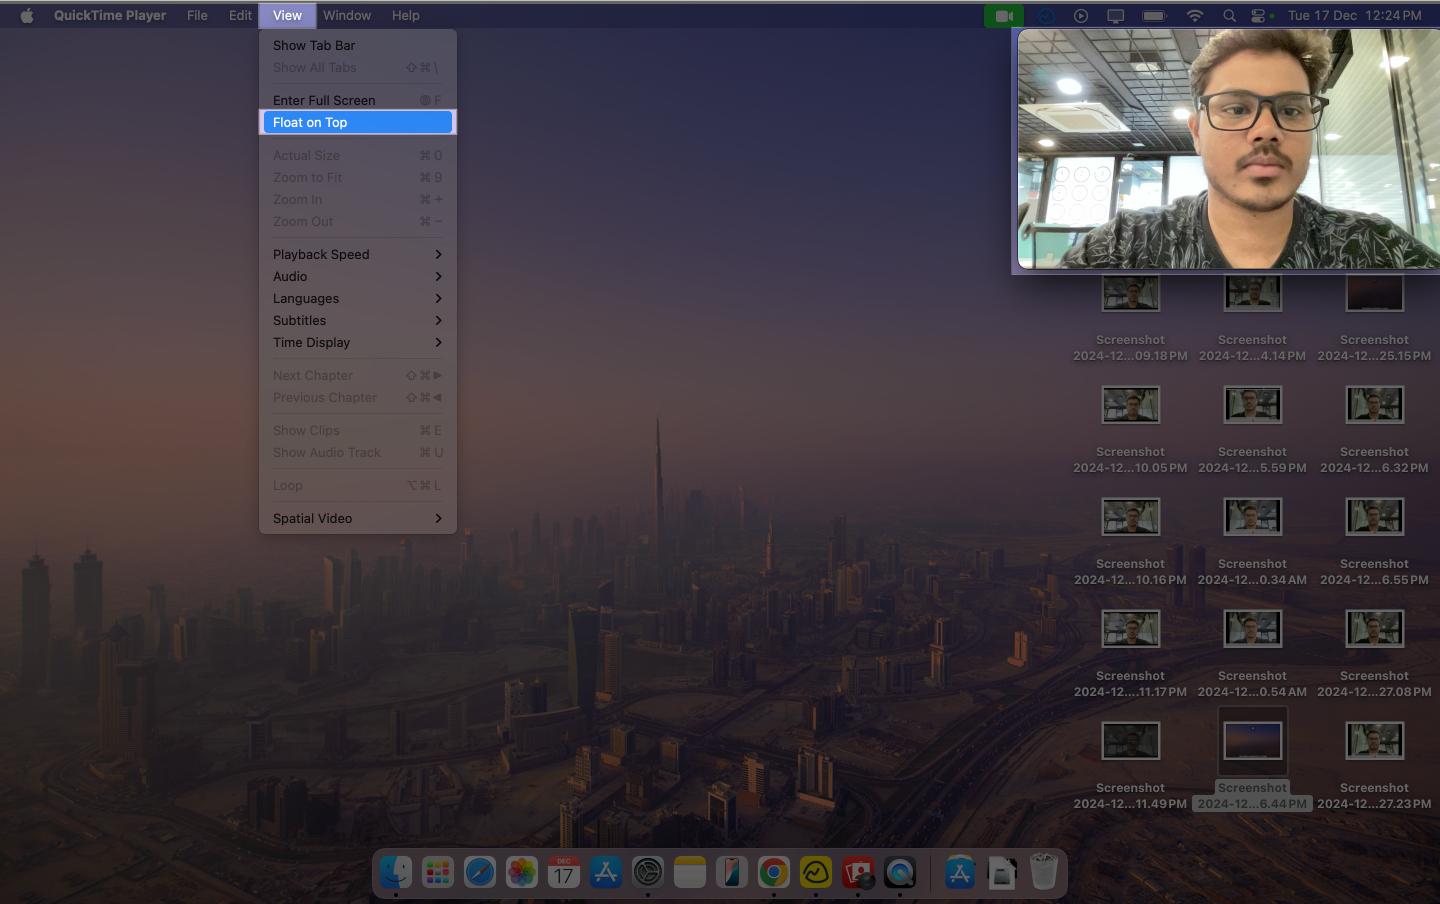Viewport: 1440px width, 904px height.
Task: Click the QuickTime Player Dock icon
Action: 900,873
